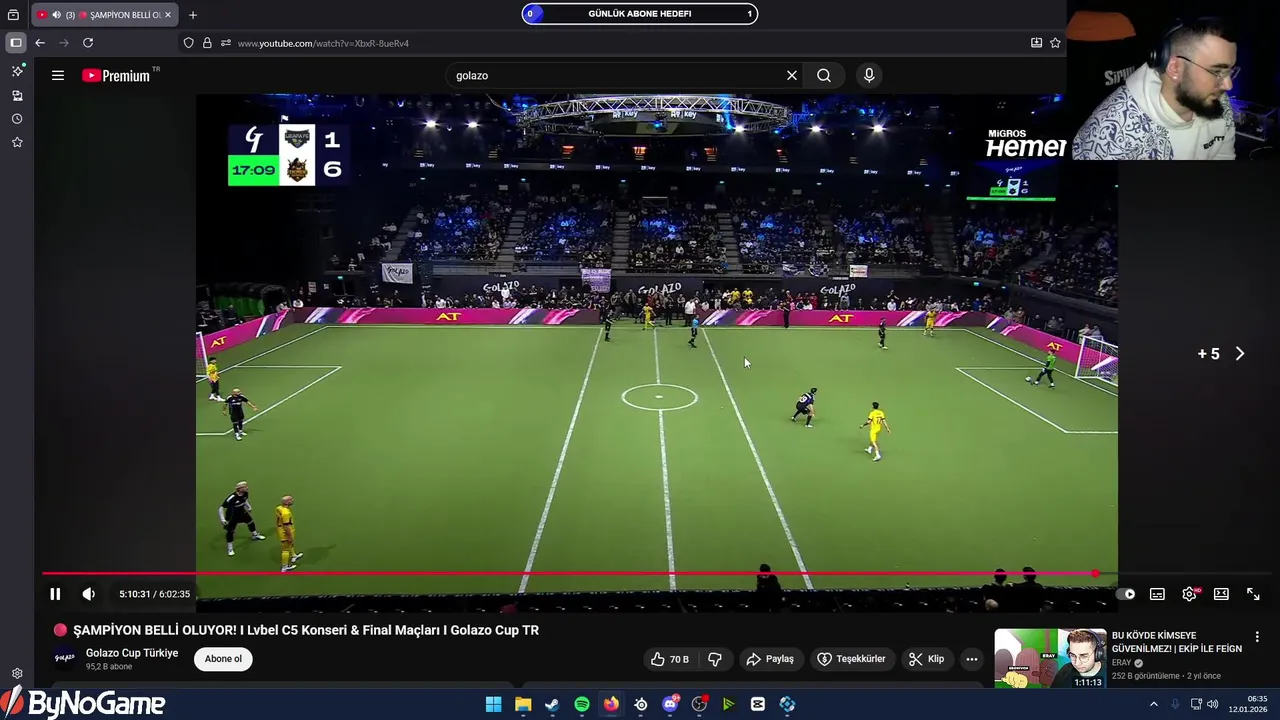Open Spotify from taskbar
The image size is (1280, 720).
pos(582,704)
